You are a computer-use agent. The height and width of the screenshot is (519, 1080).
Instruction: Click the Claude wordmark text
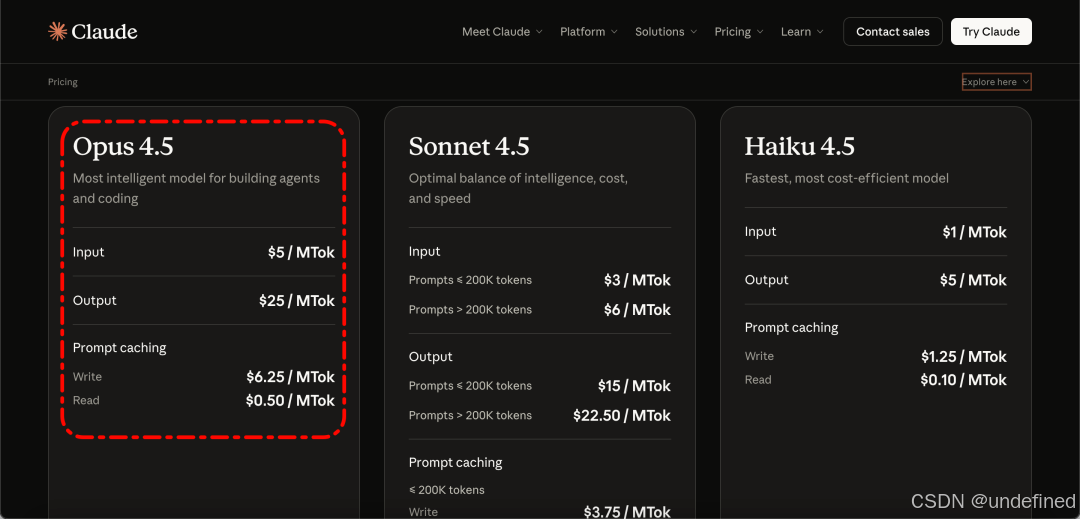click(x=104, y=32)
